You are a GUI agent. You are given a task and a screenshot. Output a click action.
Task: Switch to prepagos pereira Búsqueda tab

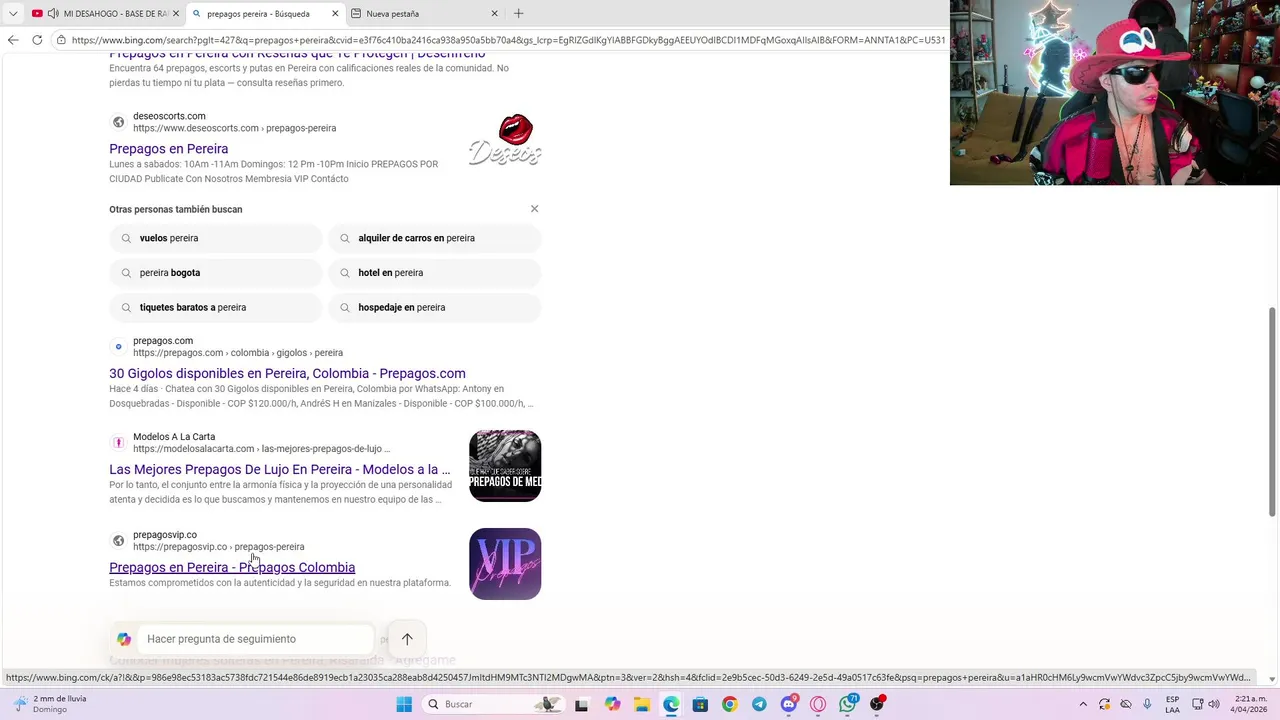tap(265, 13)
